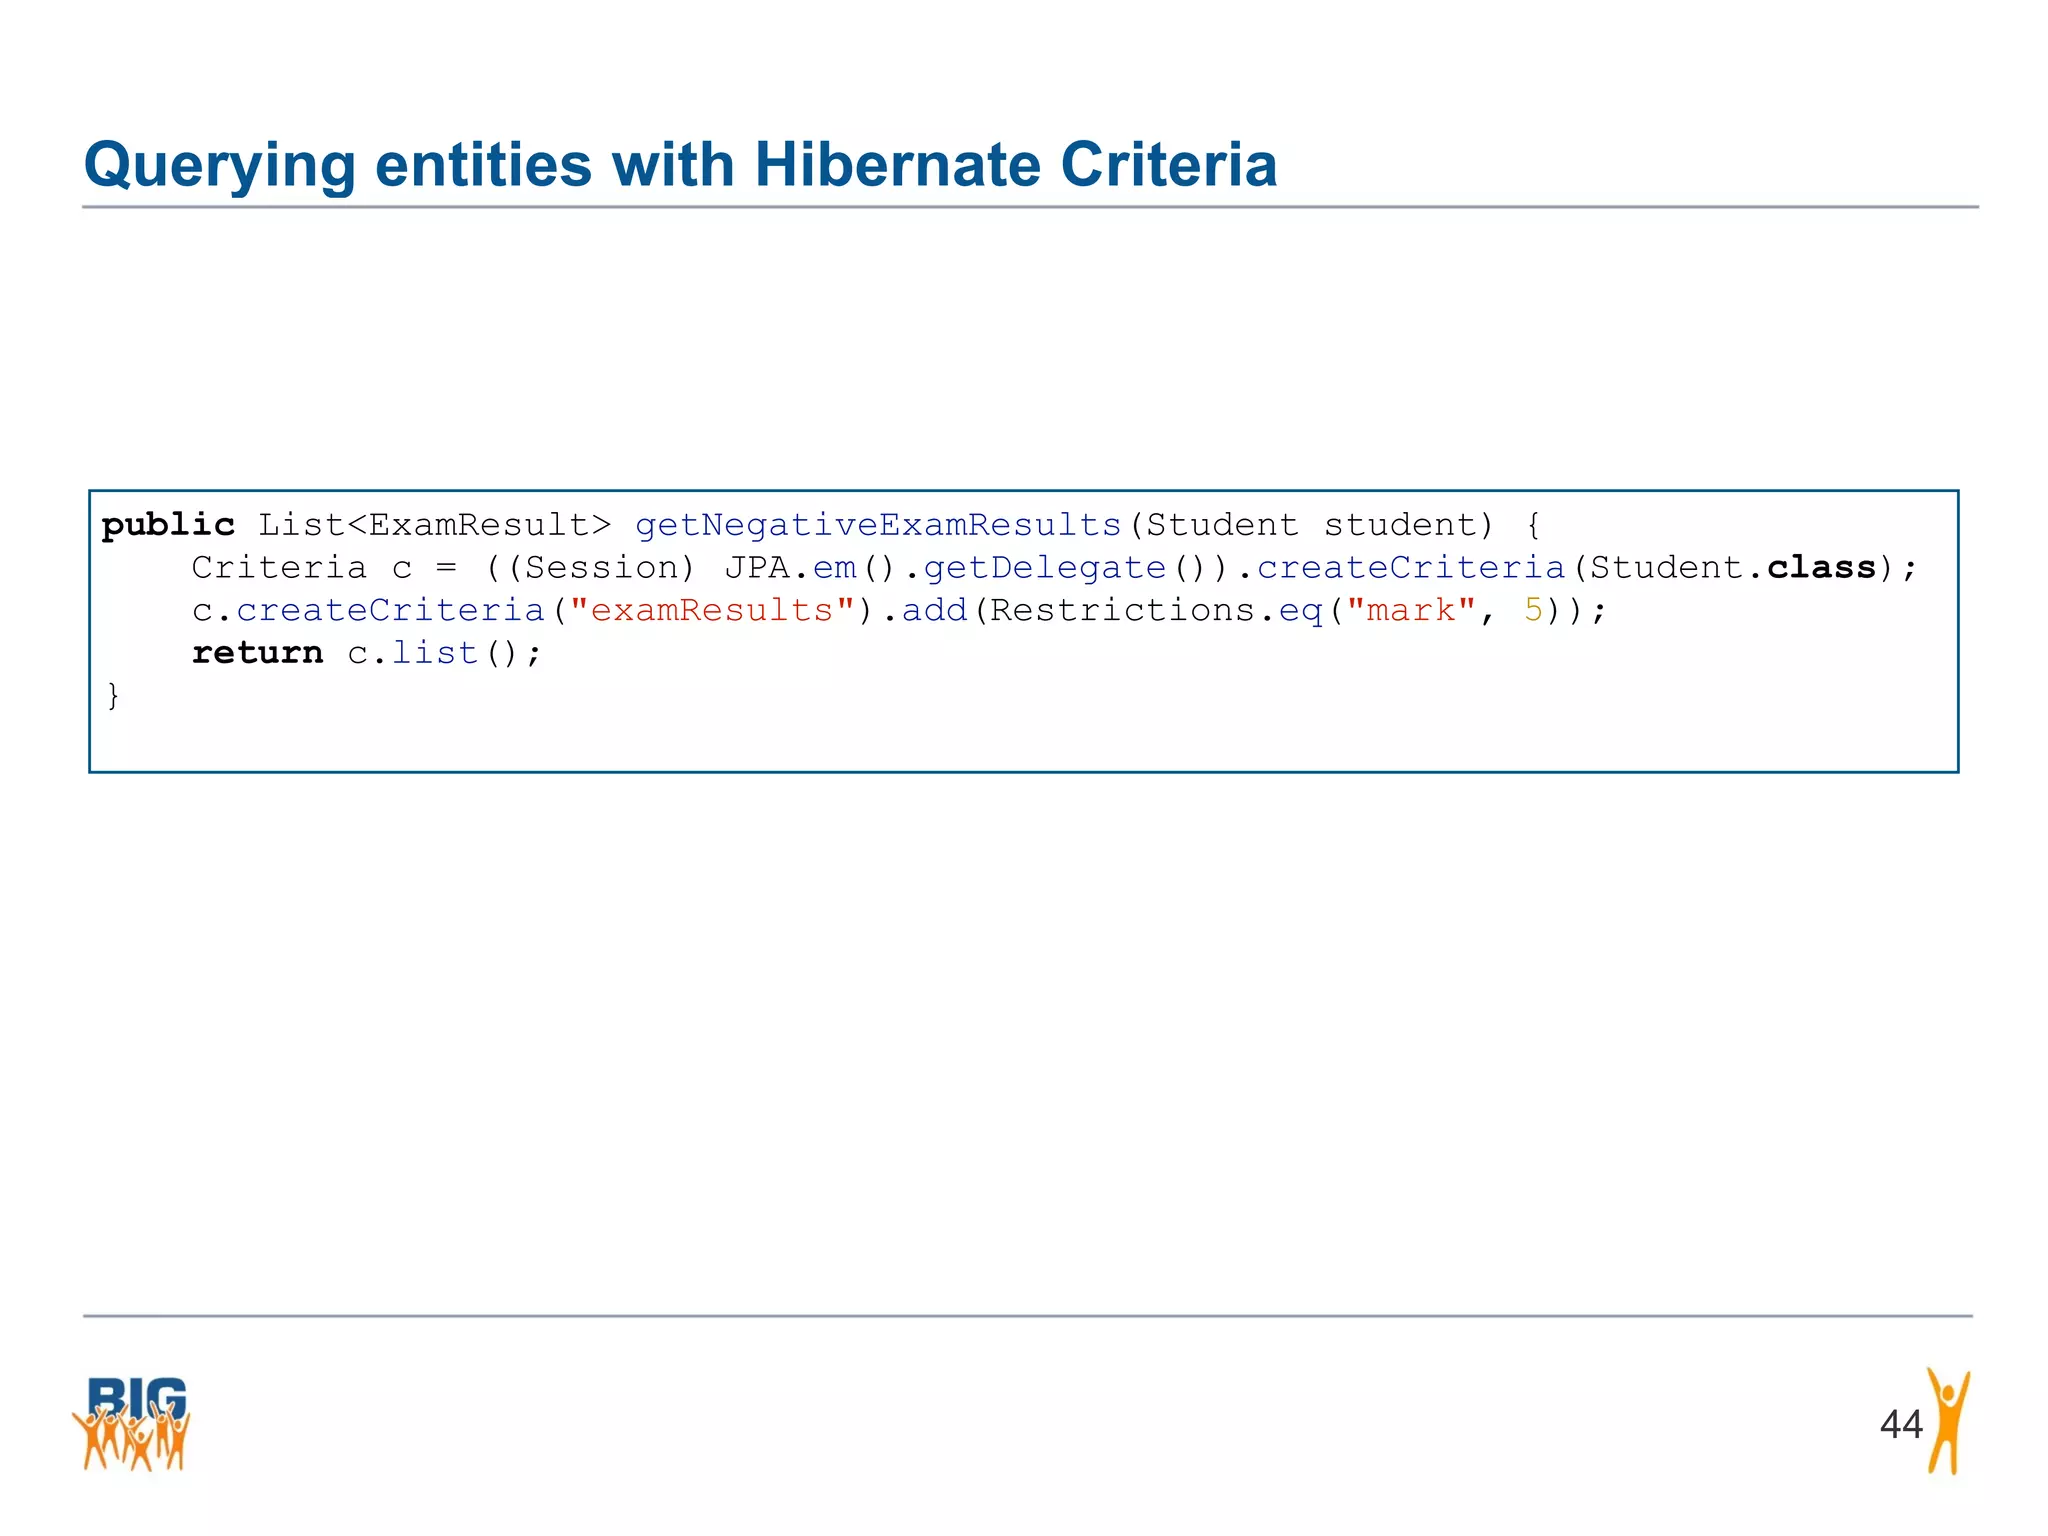This screenshot has height=1536, width=2048.
Task: Click the add method call
Action: 935,610
